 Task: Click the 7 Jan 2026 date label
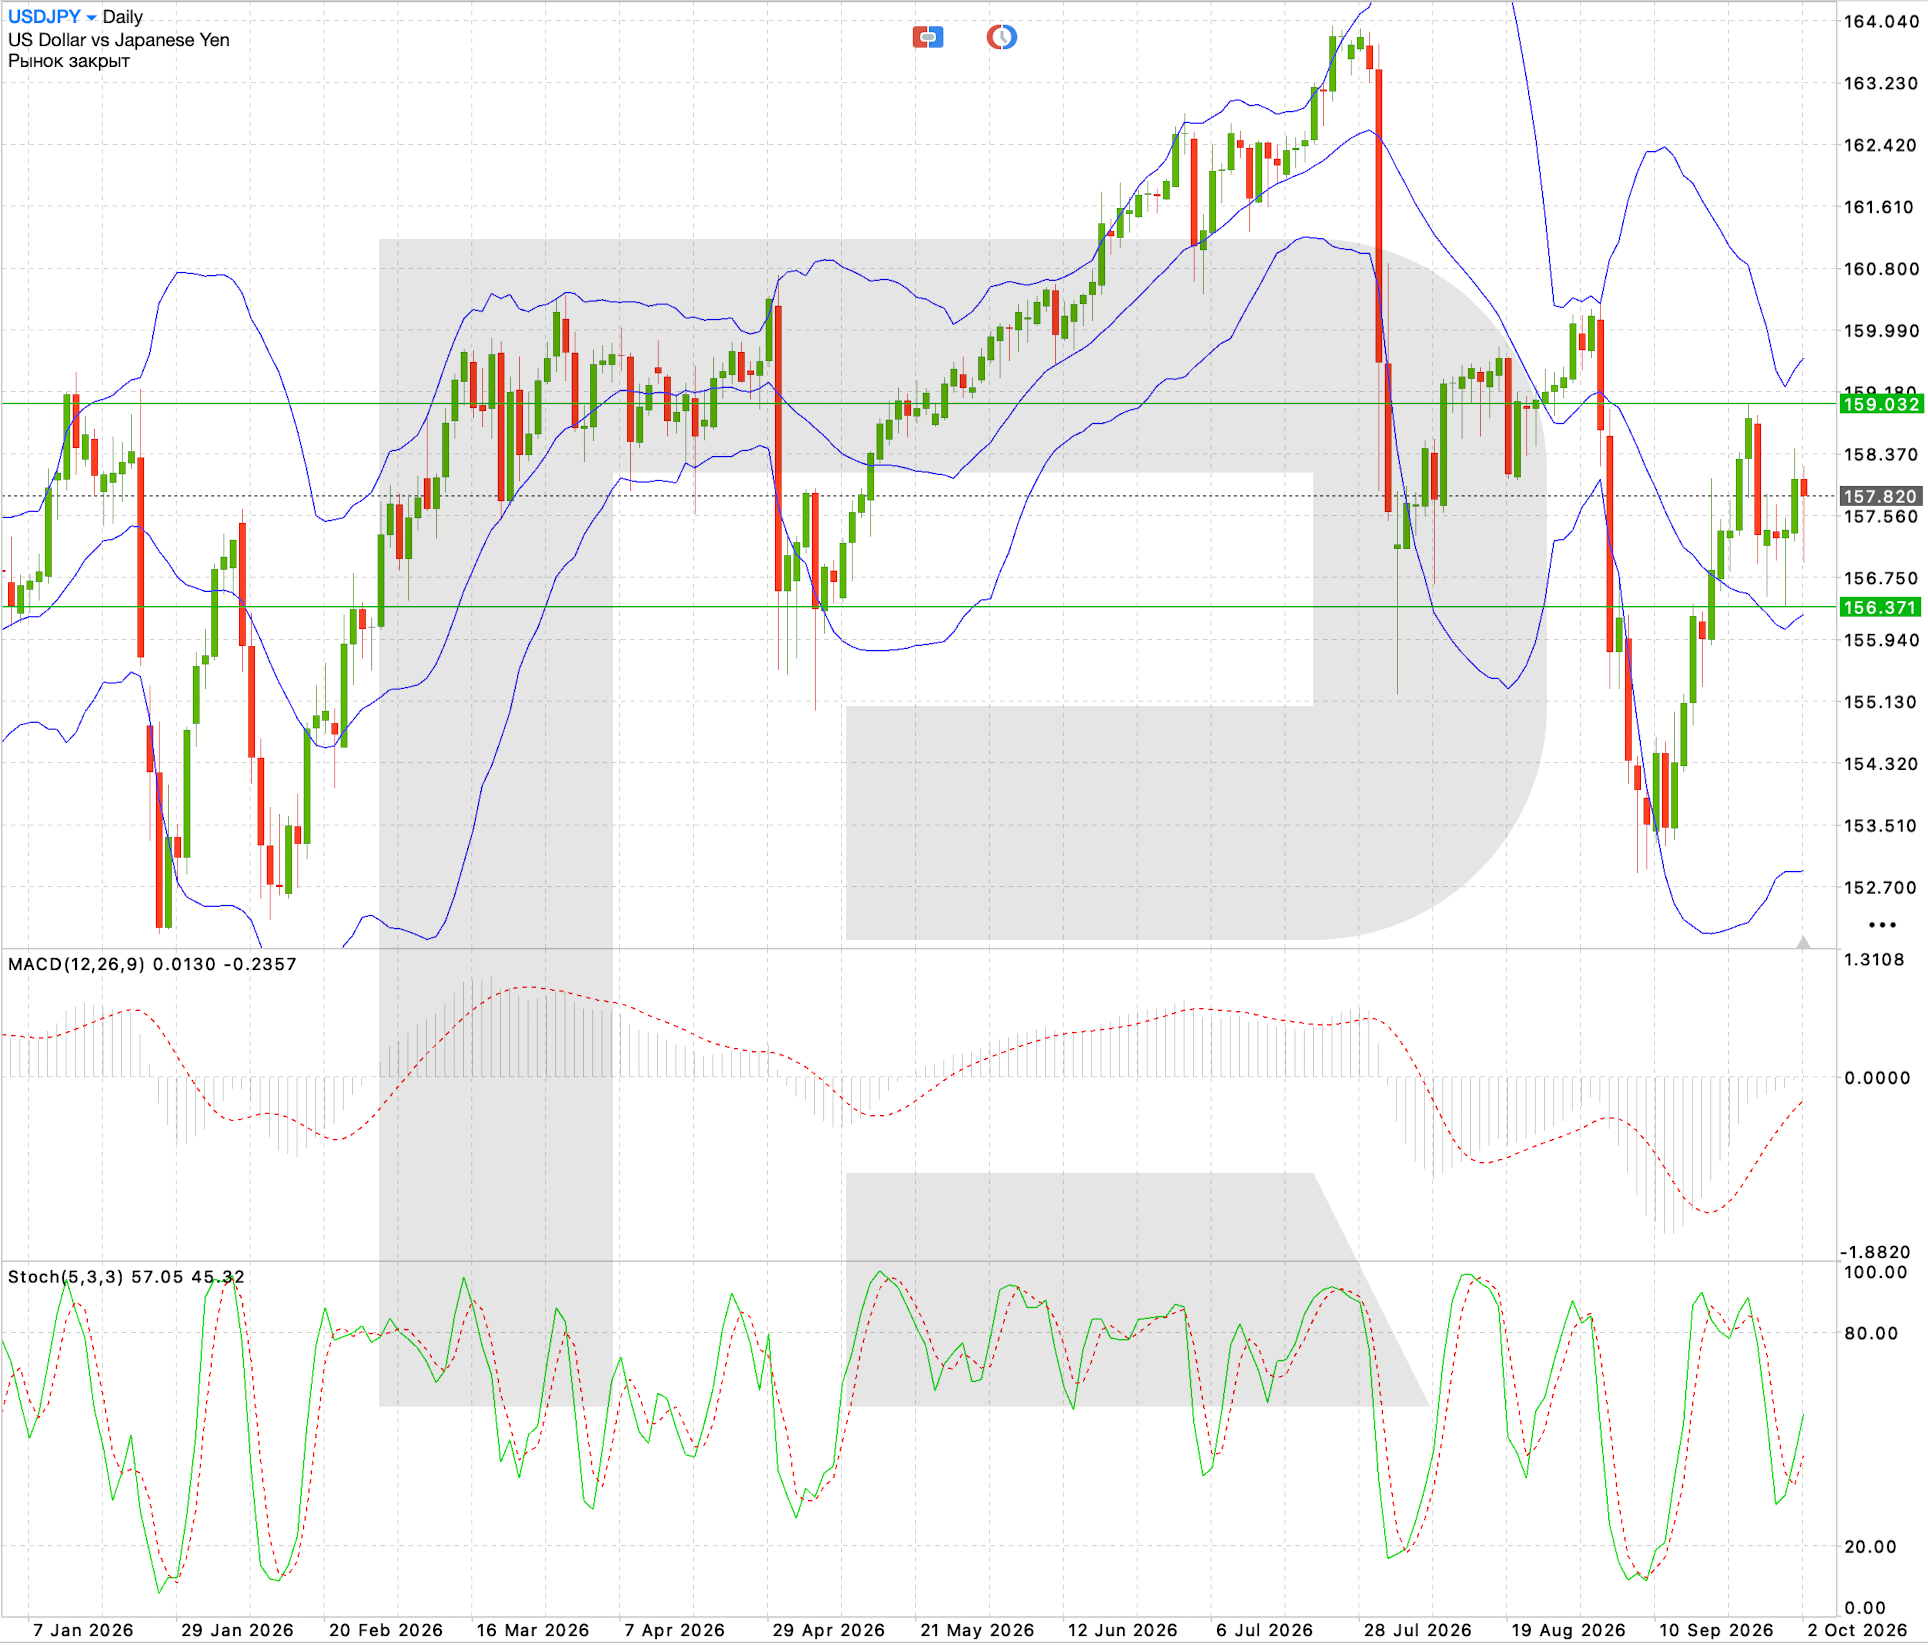(x=83, y=1630)
